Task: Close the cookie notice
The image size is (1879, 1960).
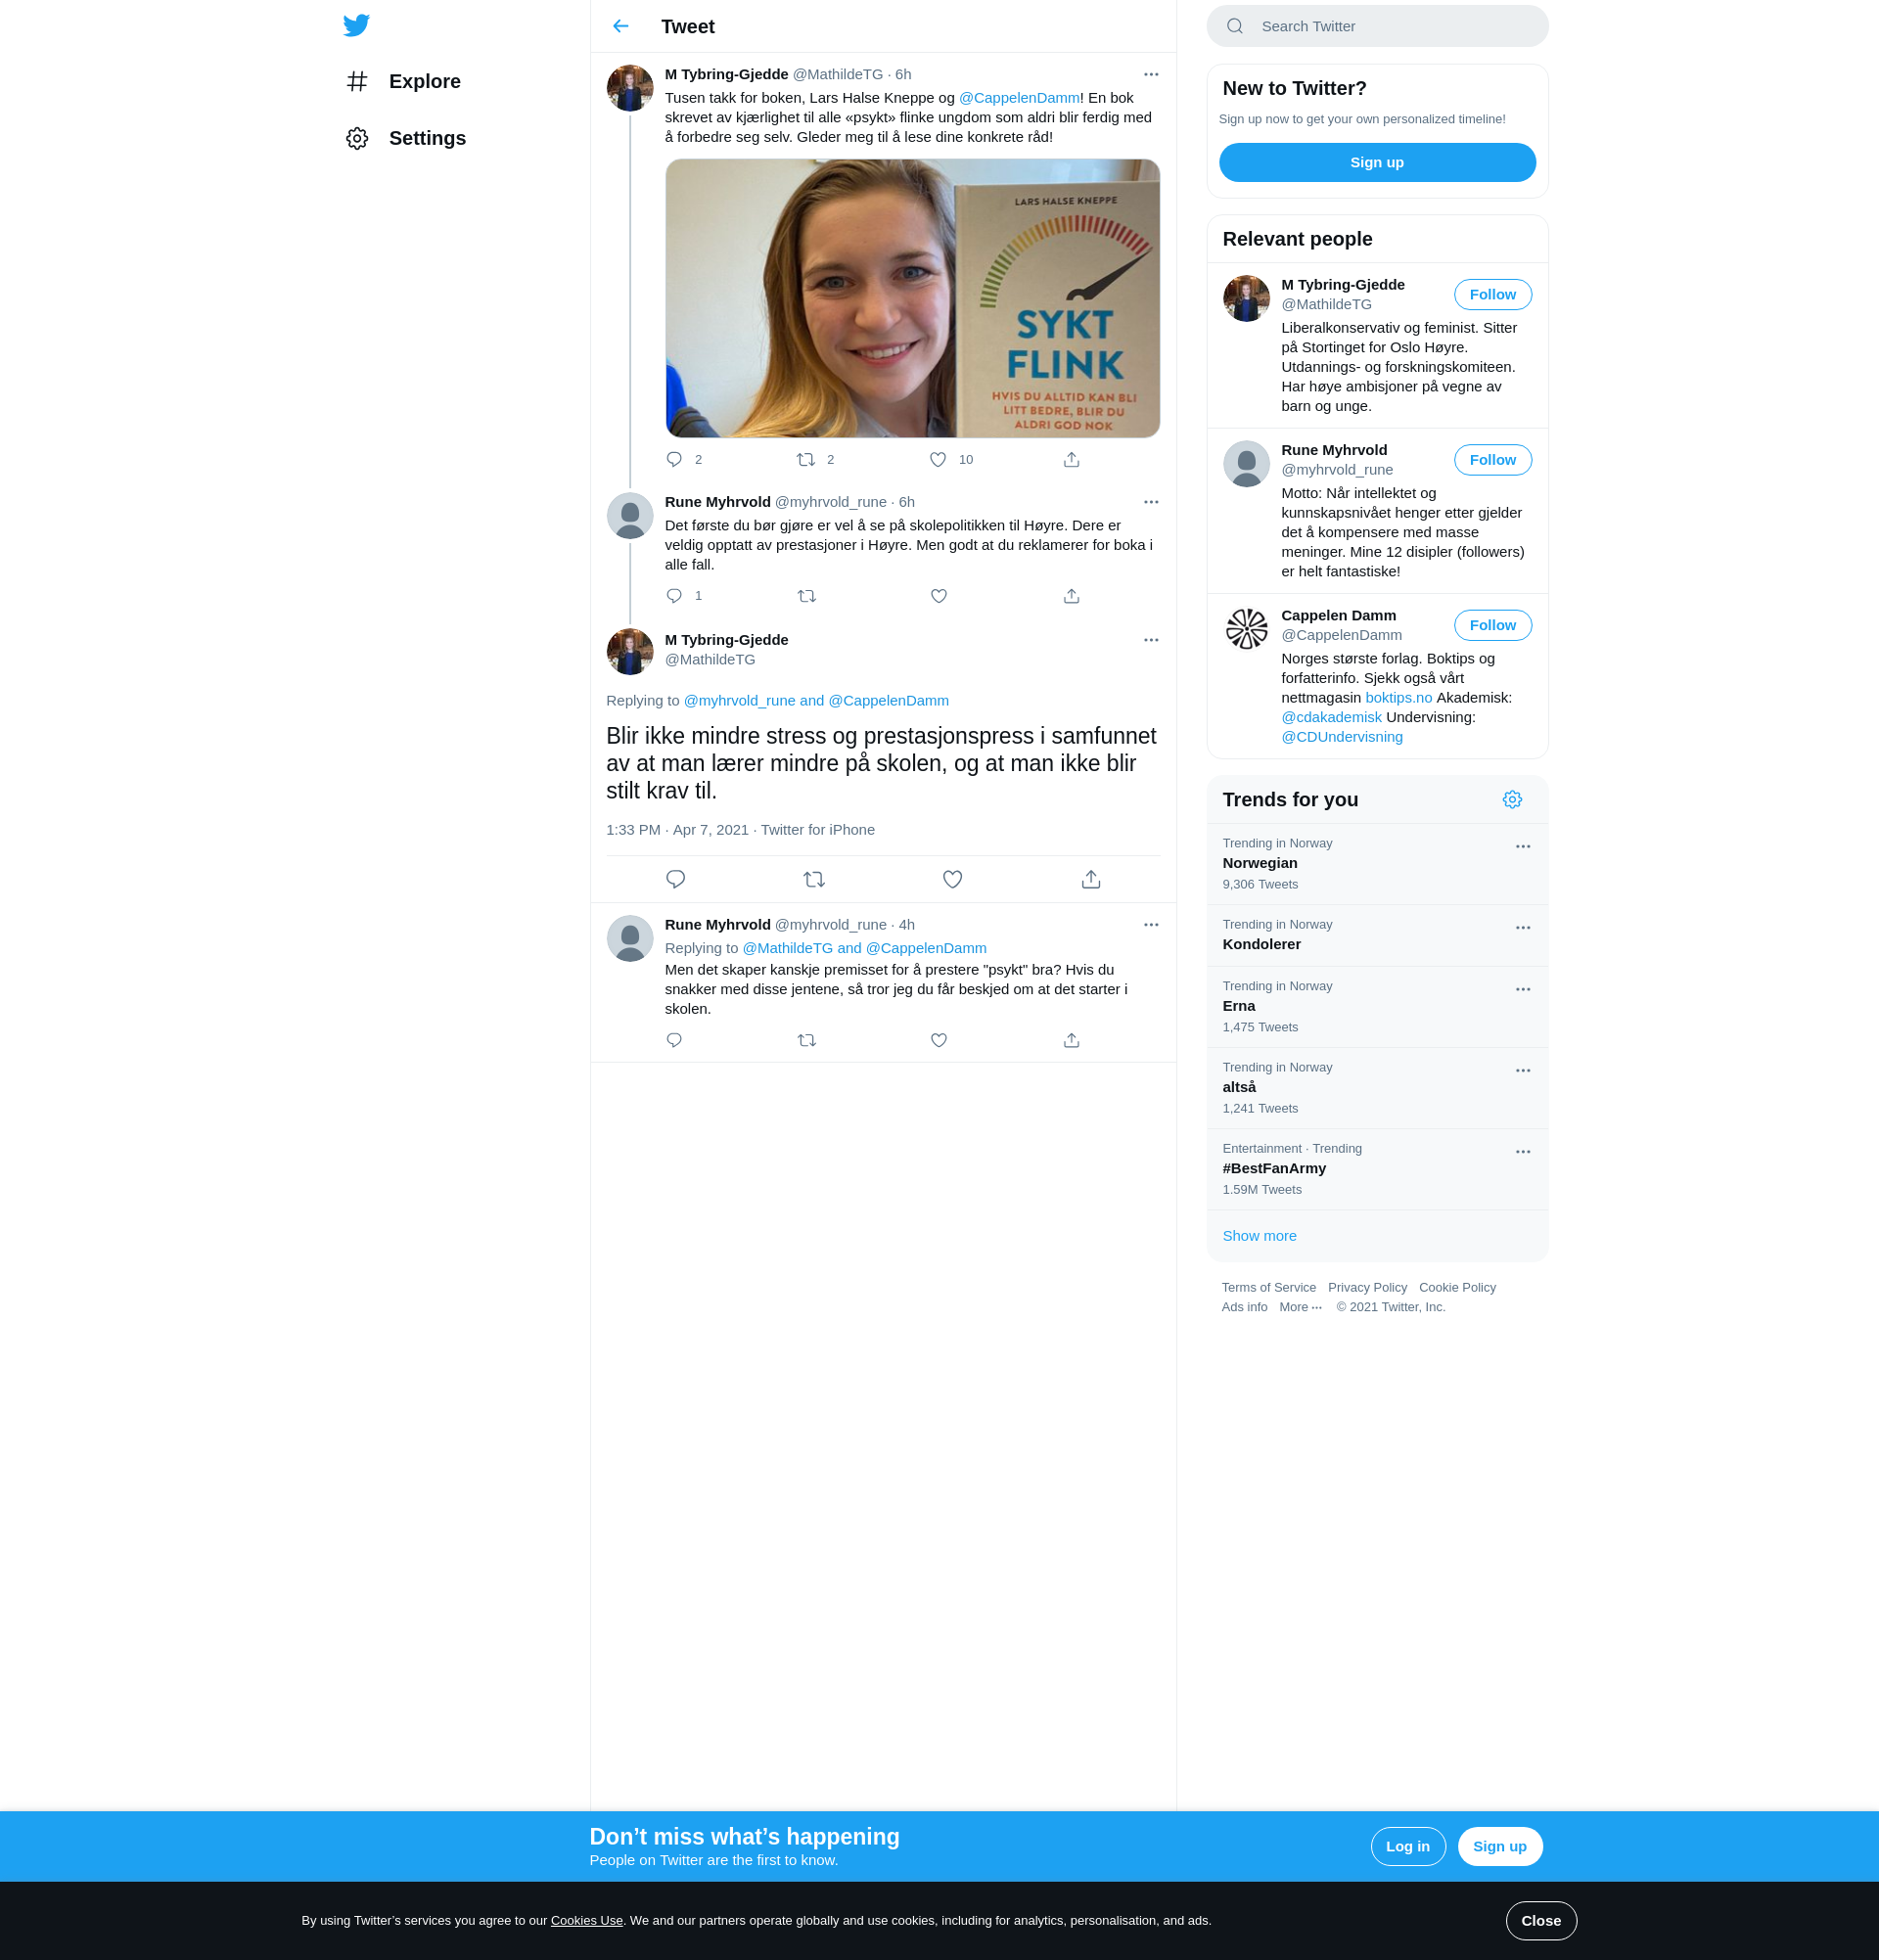Action: click(x=1540, y=1920)
